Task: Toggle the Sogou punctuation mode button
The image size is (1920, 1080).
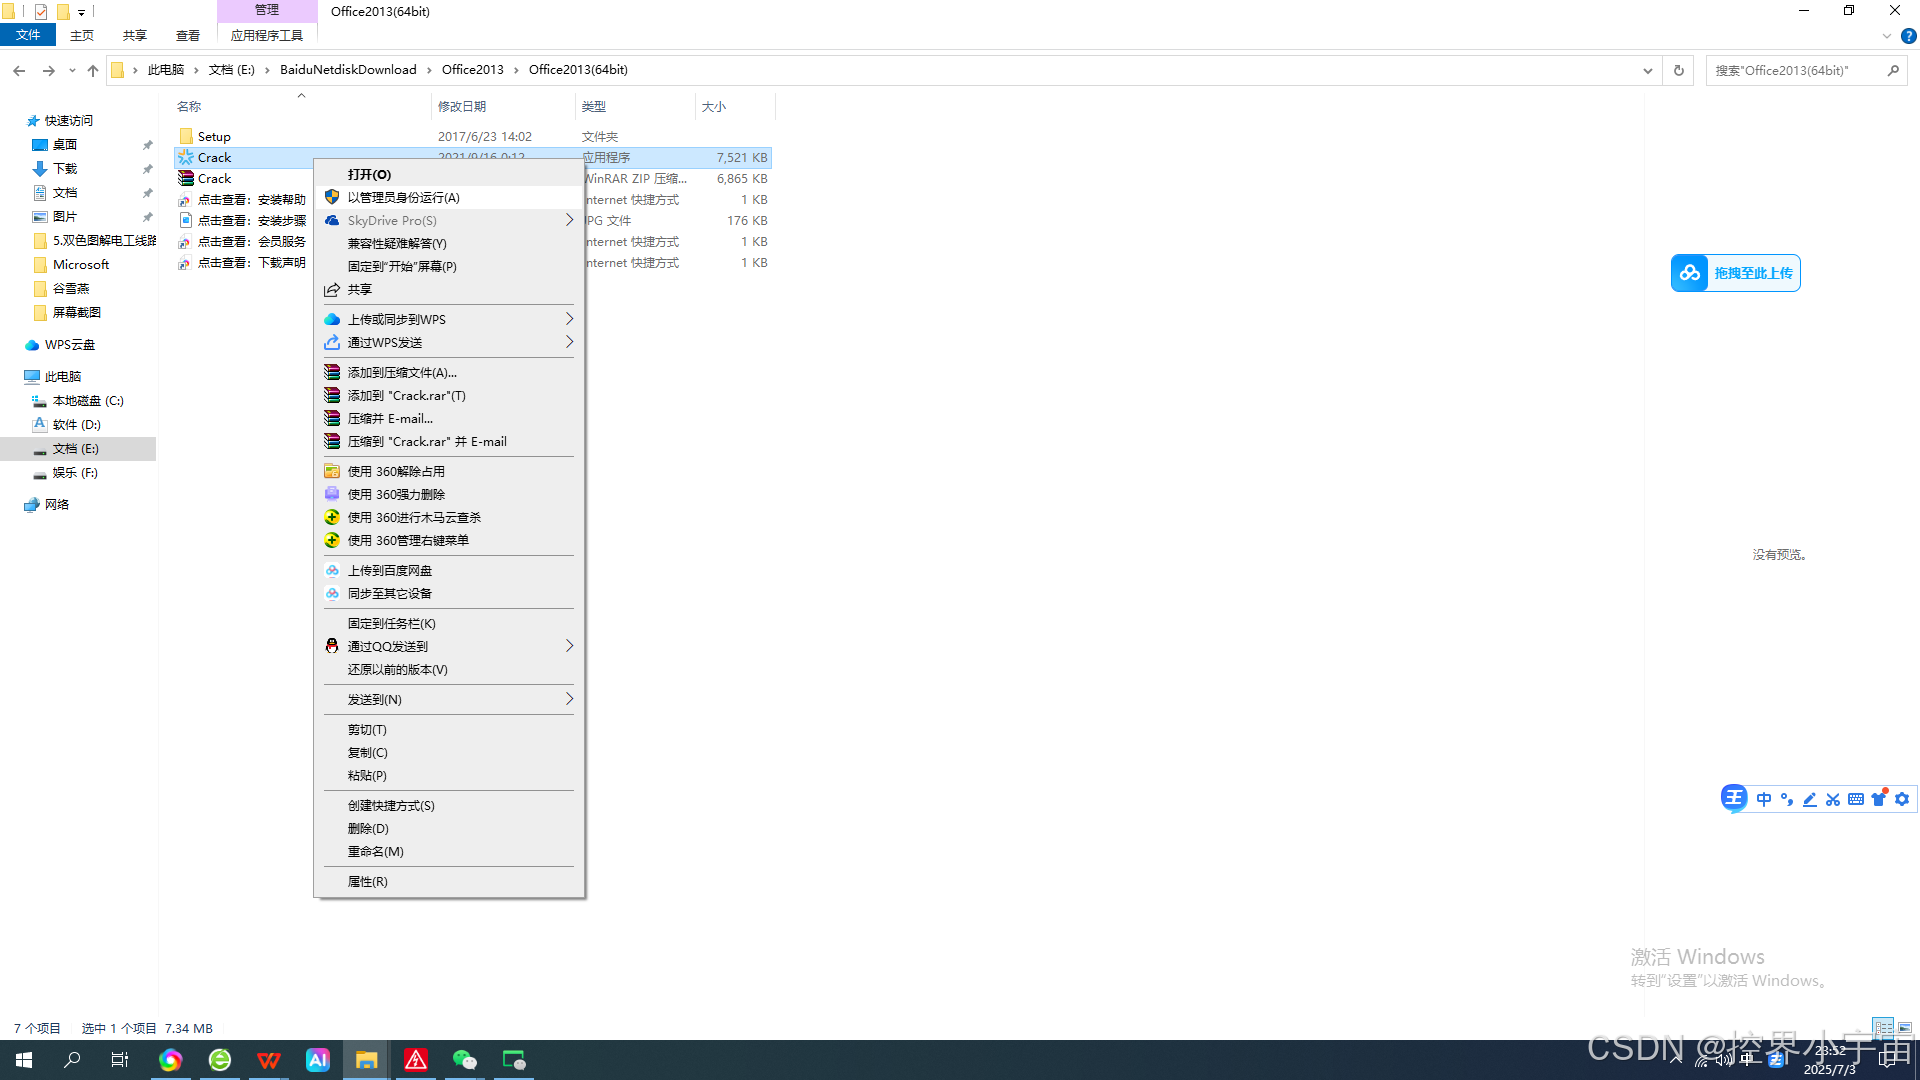Action: pyautogui.click(x=1787, y=799)
